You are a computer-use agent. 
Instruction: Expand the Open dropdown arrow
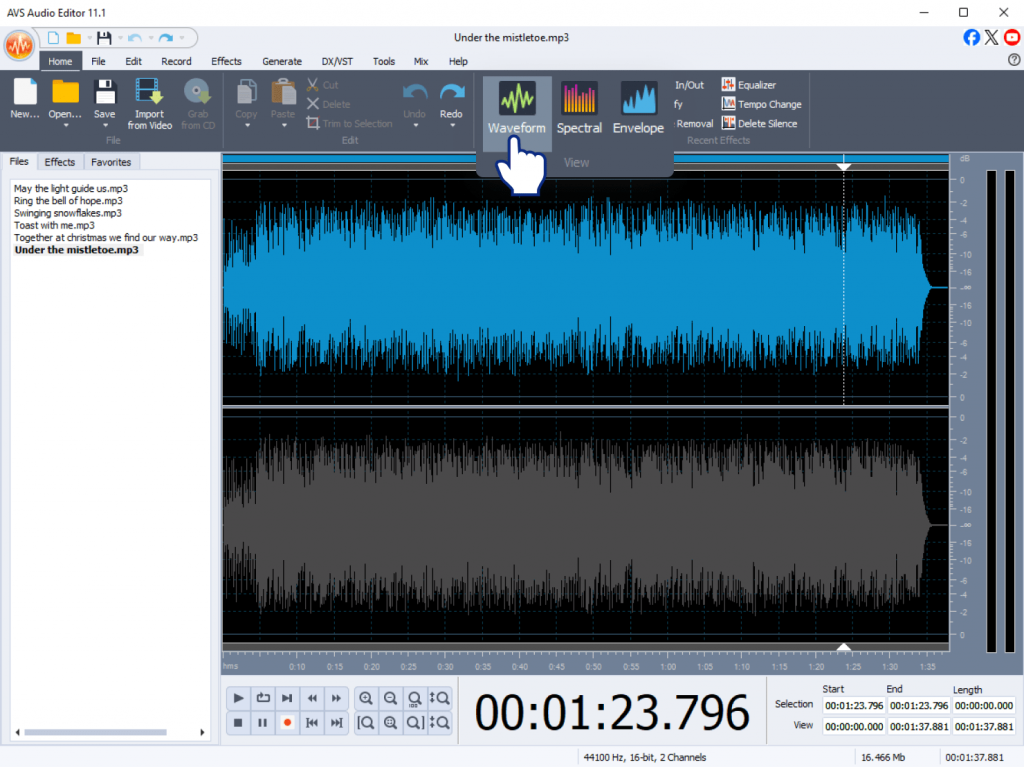coord(65,127)
